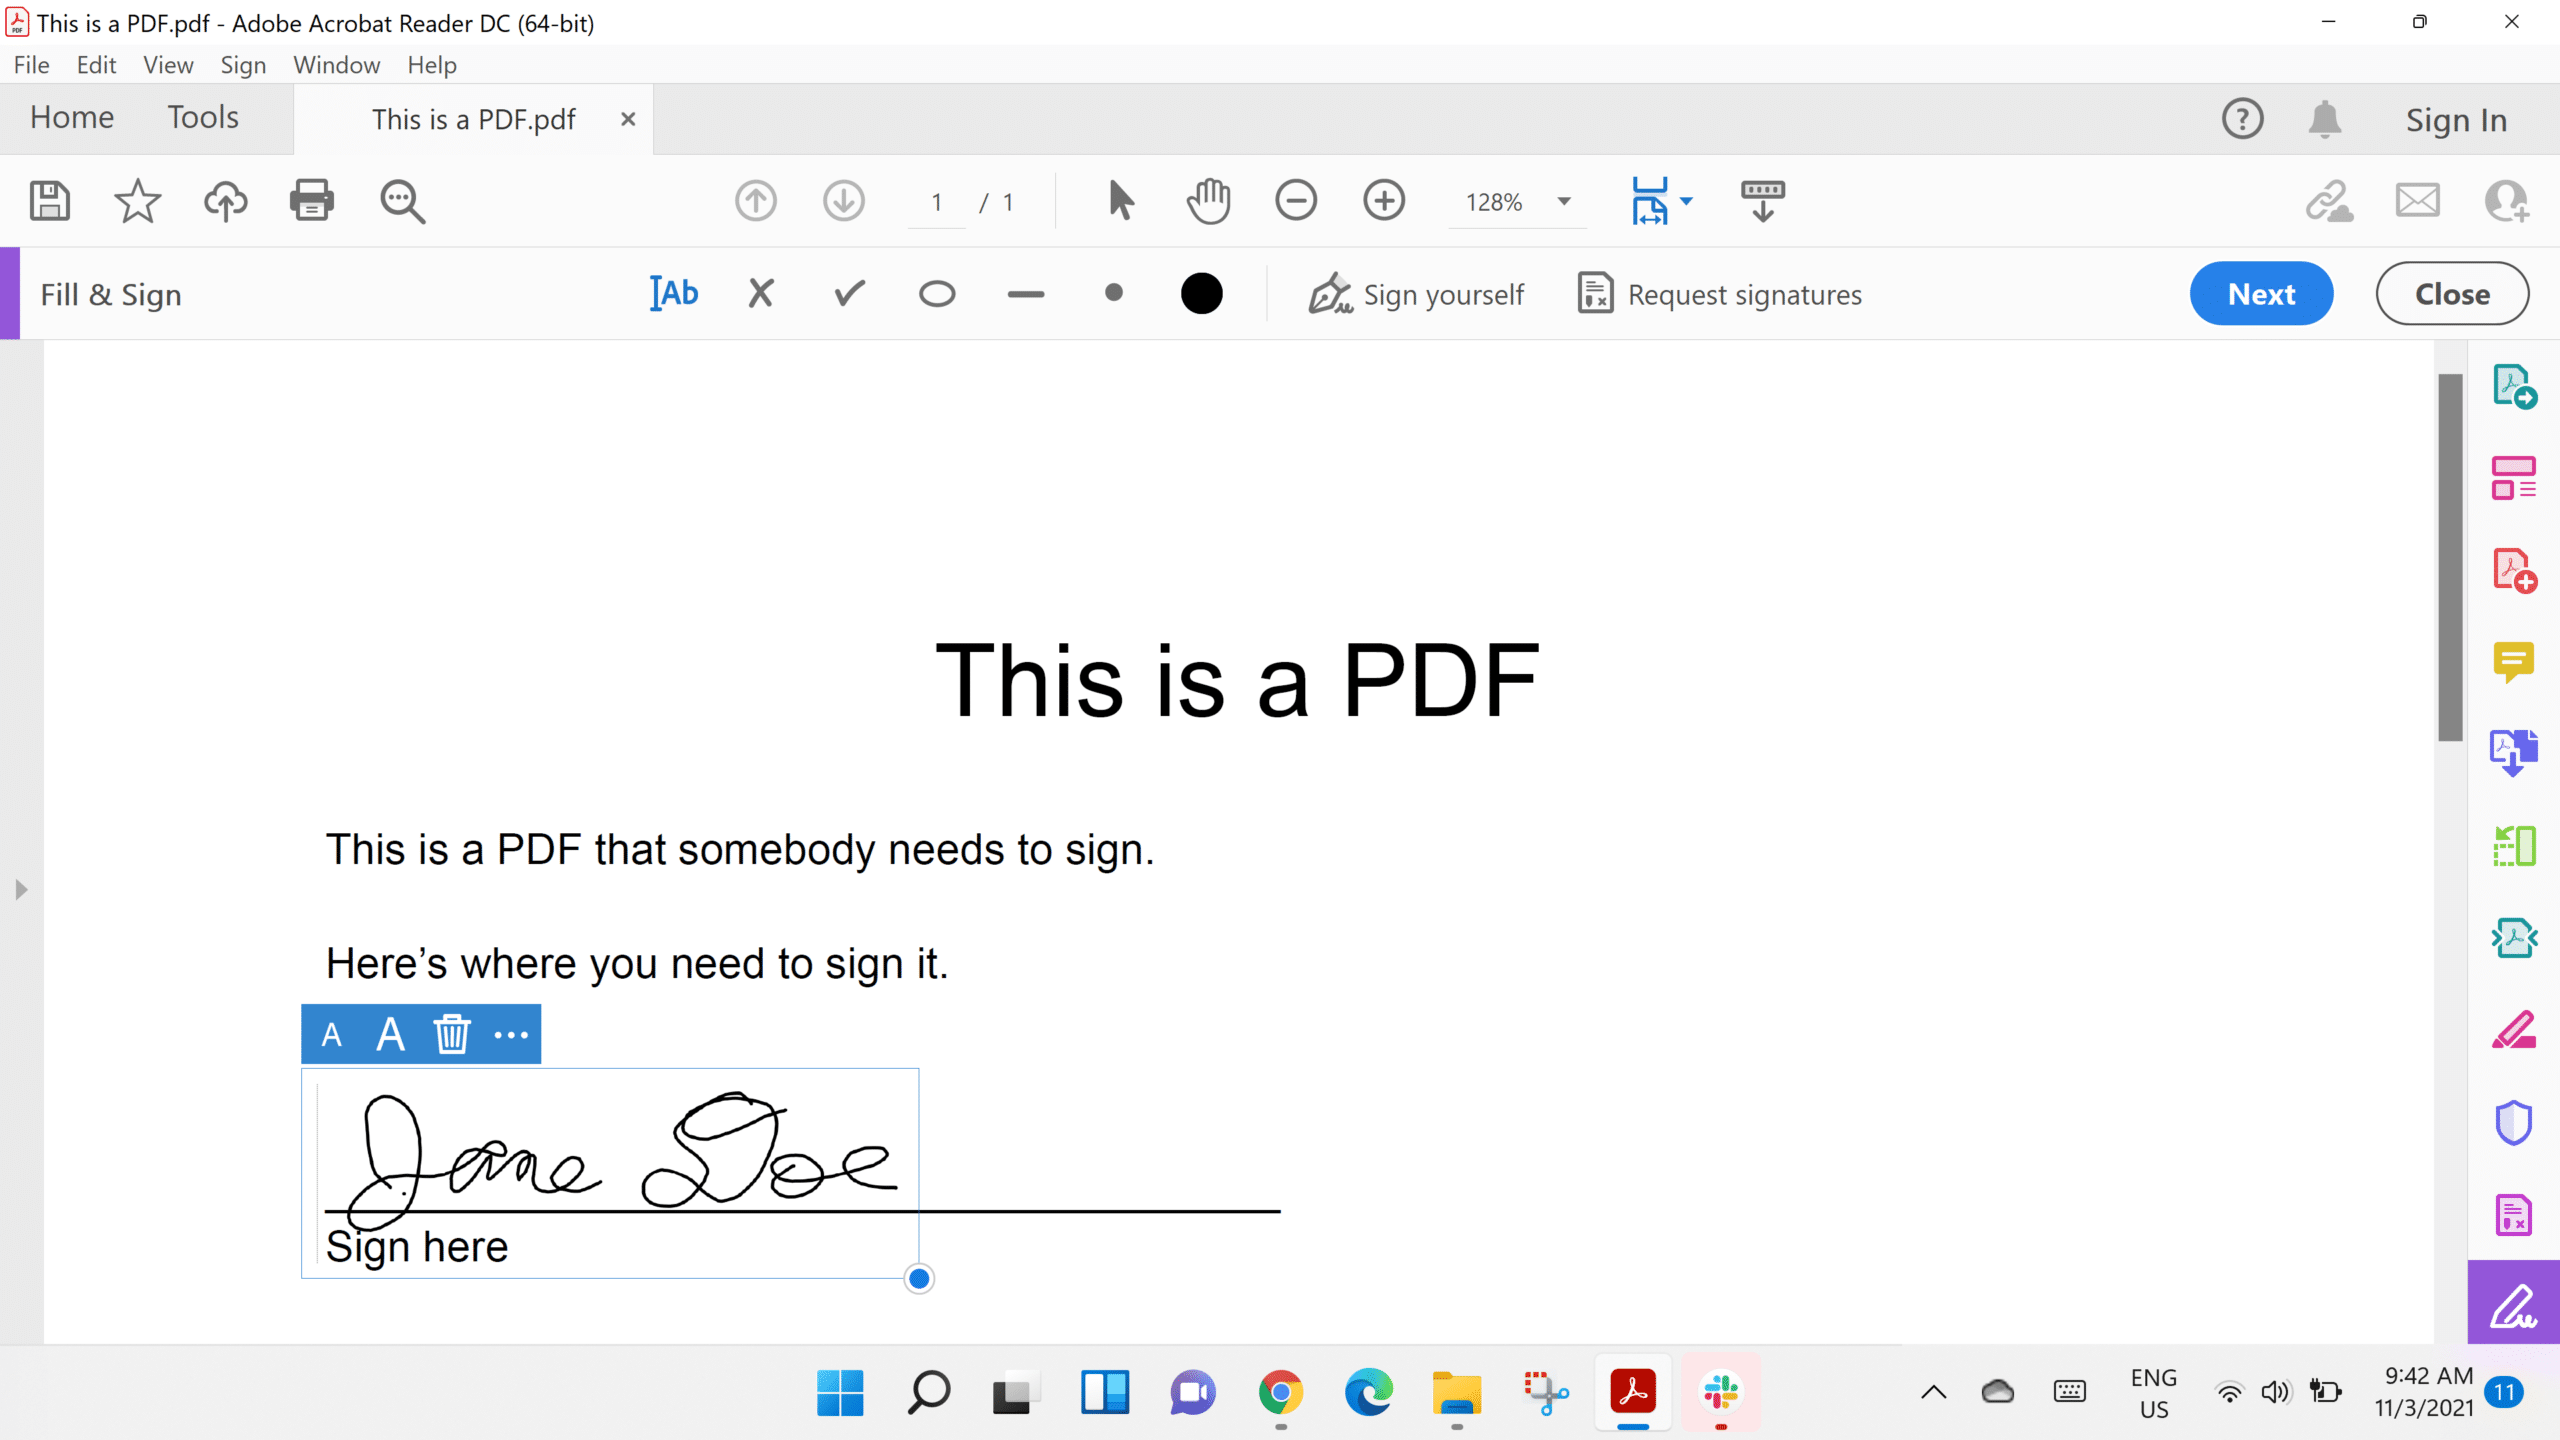
Task: Activate the arrow Selection tool
Action: pos(1120,201)
